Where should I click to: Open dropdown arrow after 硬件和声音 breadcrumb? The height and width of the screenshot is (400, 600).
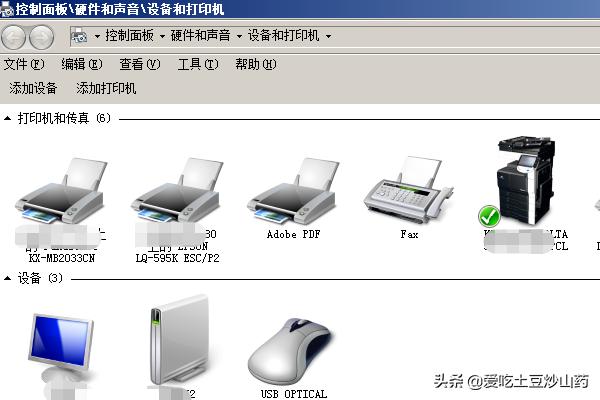239,36
